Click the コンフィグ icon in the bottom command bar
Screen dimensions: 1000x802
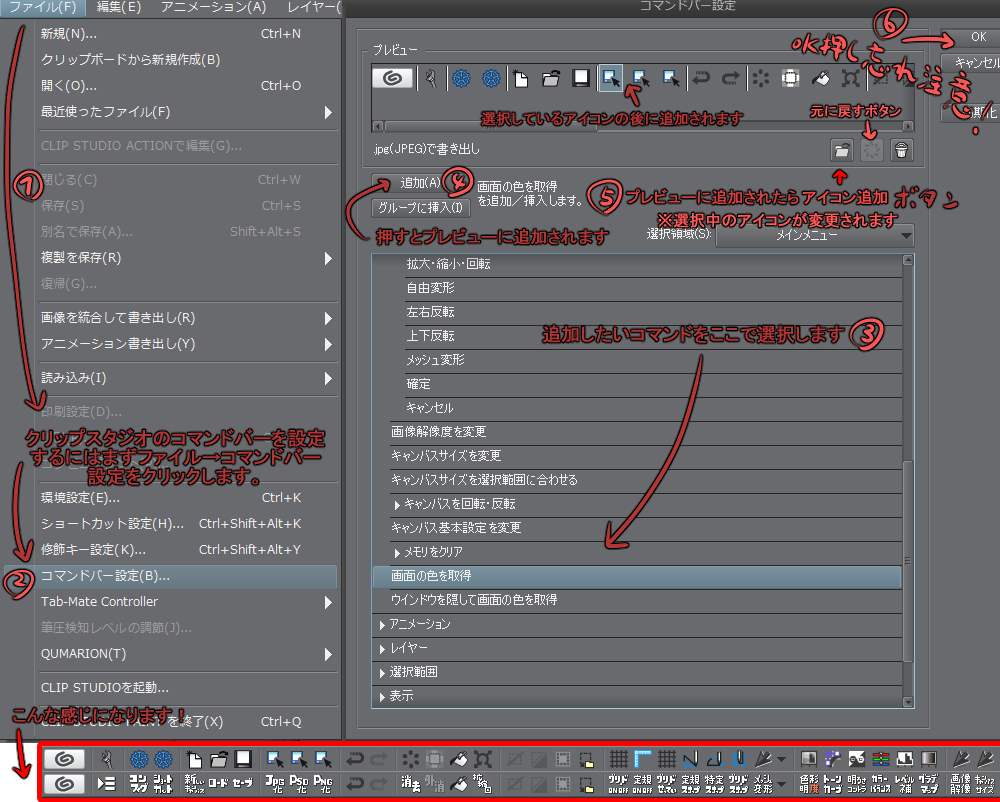[138, 784]
